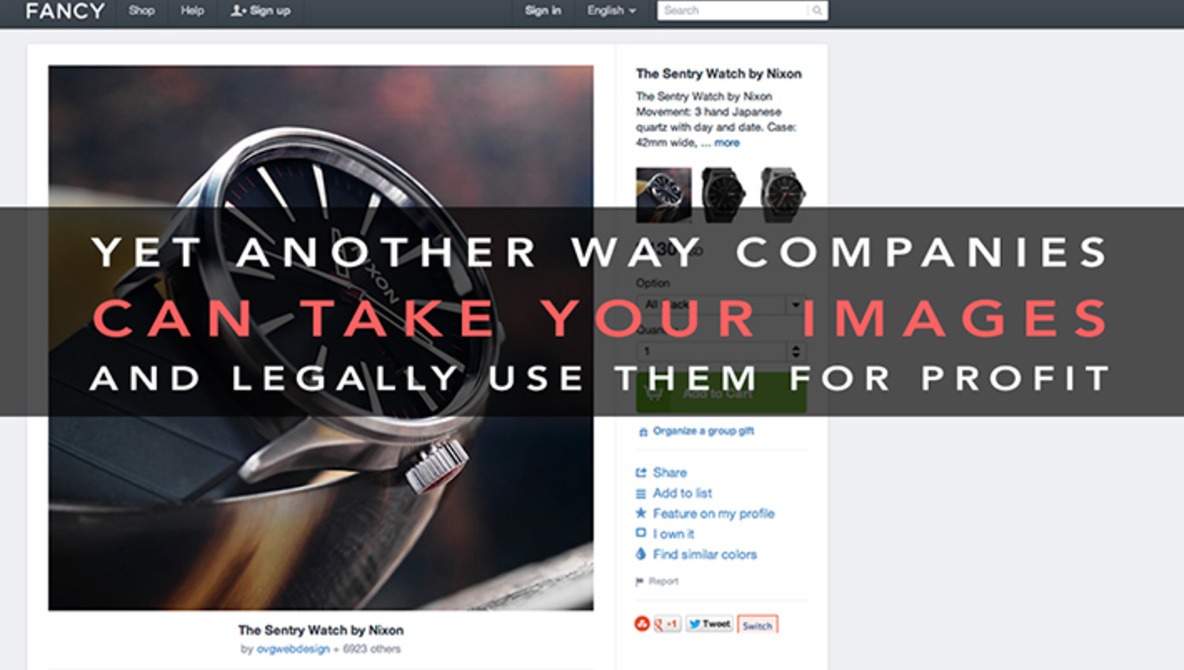
Task: Click Find similar colors droplet icon
Action: click(x=641, y=554)
